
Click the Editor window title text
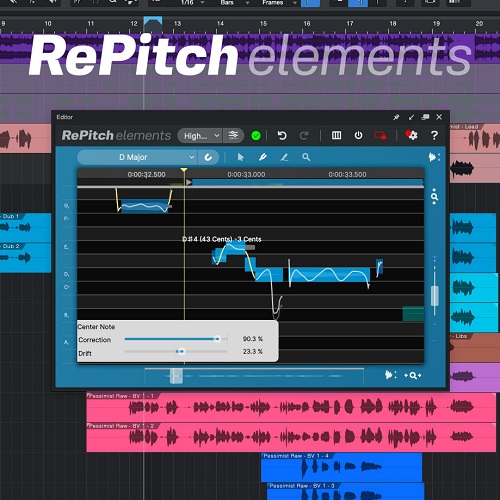click(x=65, y=117)
